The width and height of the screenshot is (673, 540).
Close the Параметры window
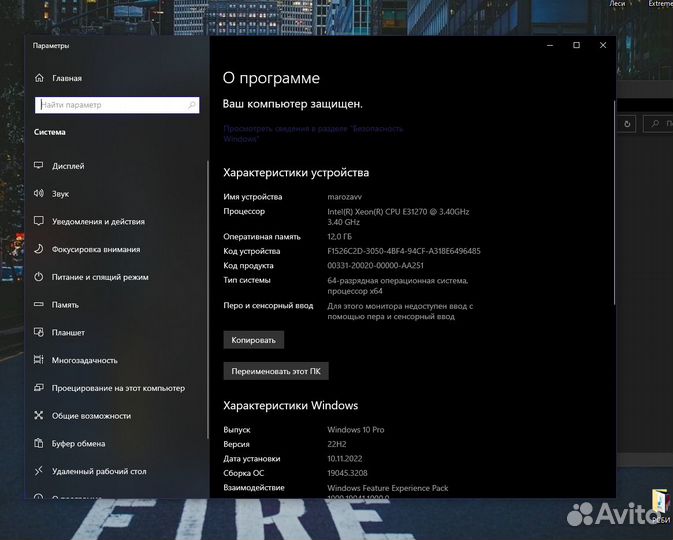pyautogui.click(x=603, y=45)
